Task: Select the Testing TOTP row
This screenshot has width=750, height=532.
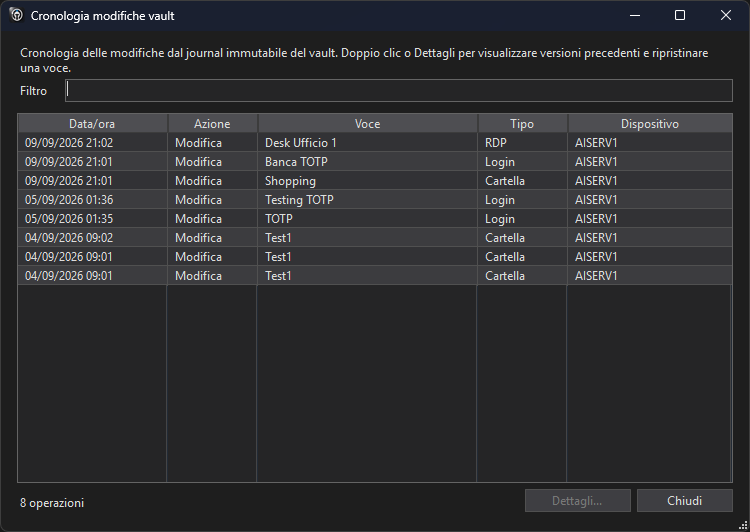Action: pyautogui.click(x=375, y=200)
